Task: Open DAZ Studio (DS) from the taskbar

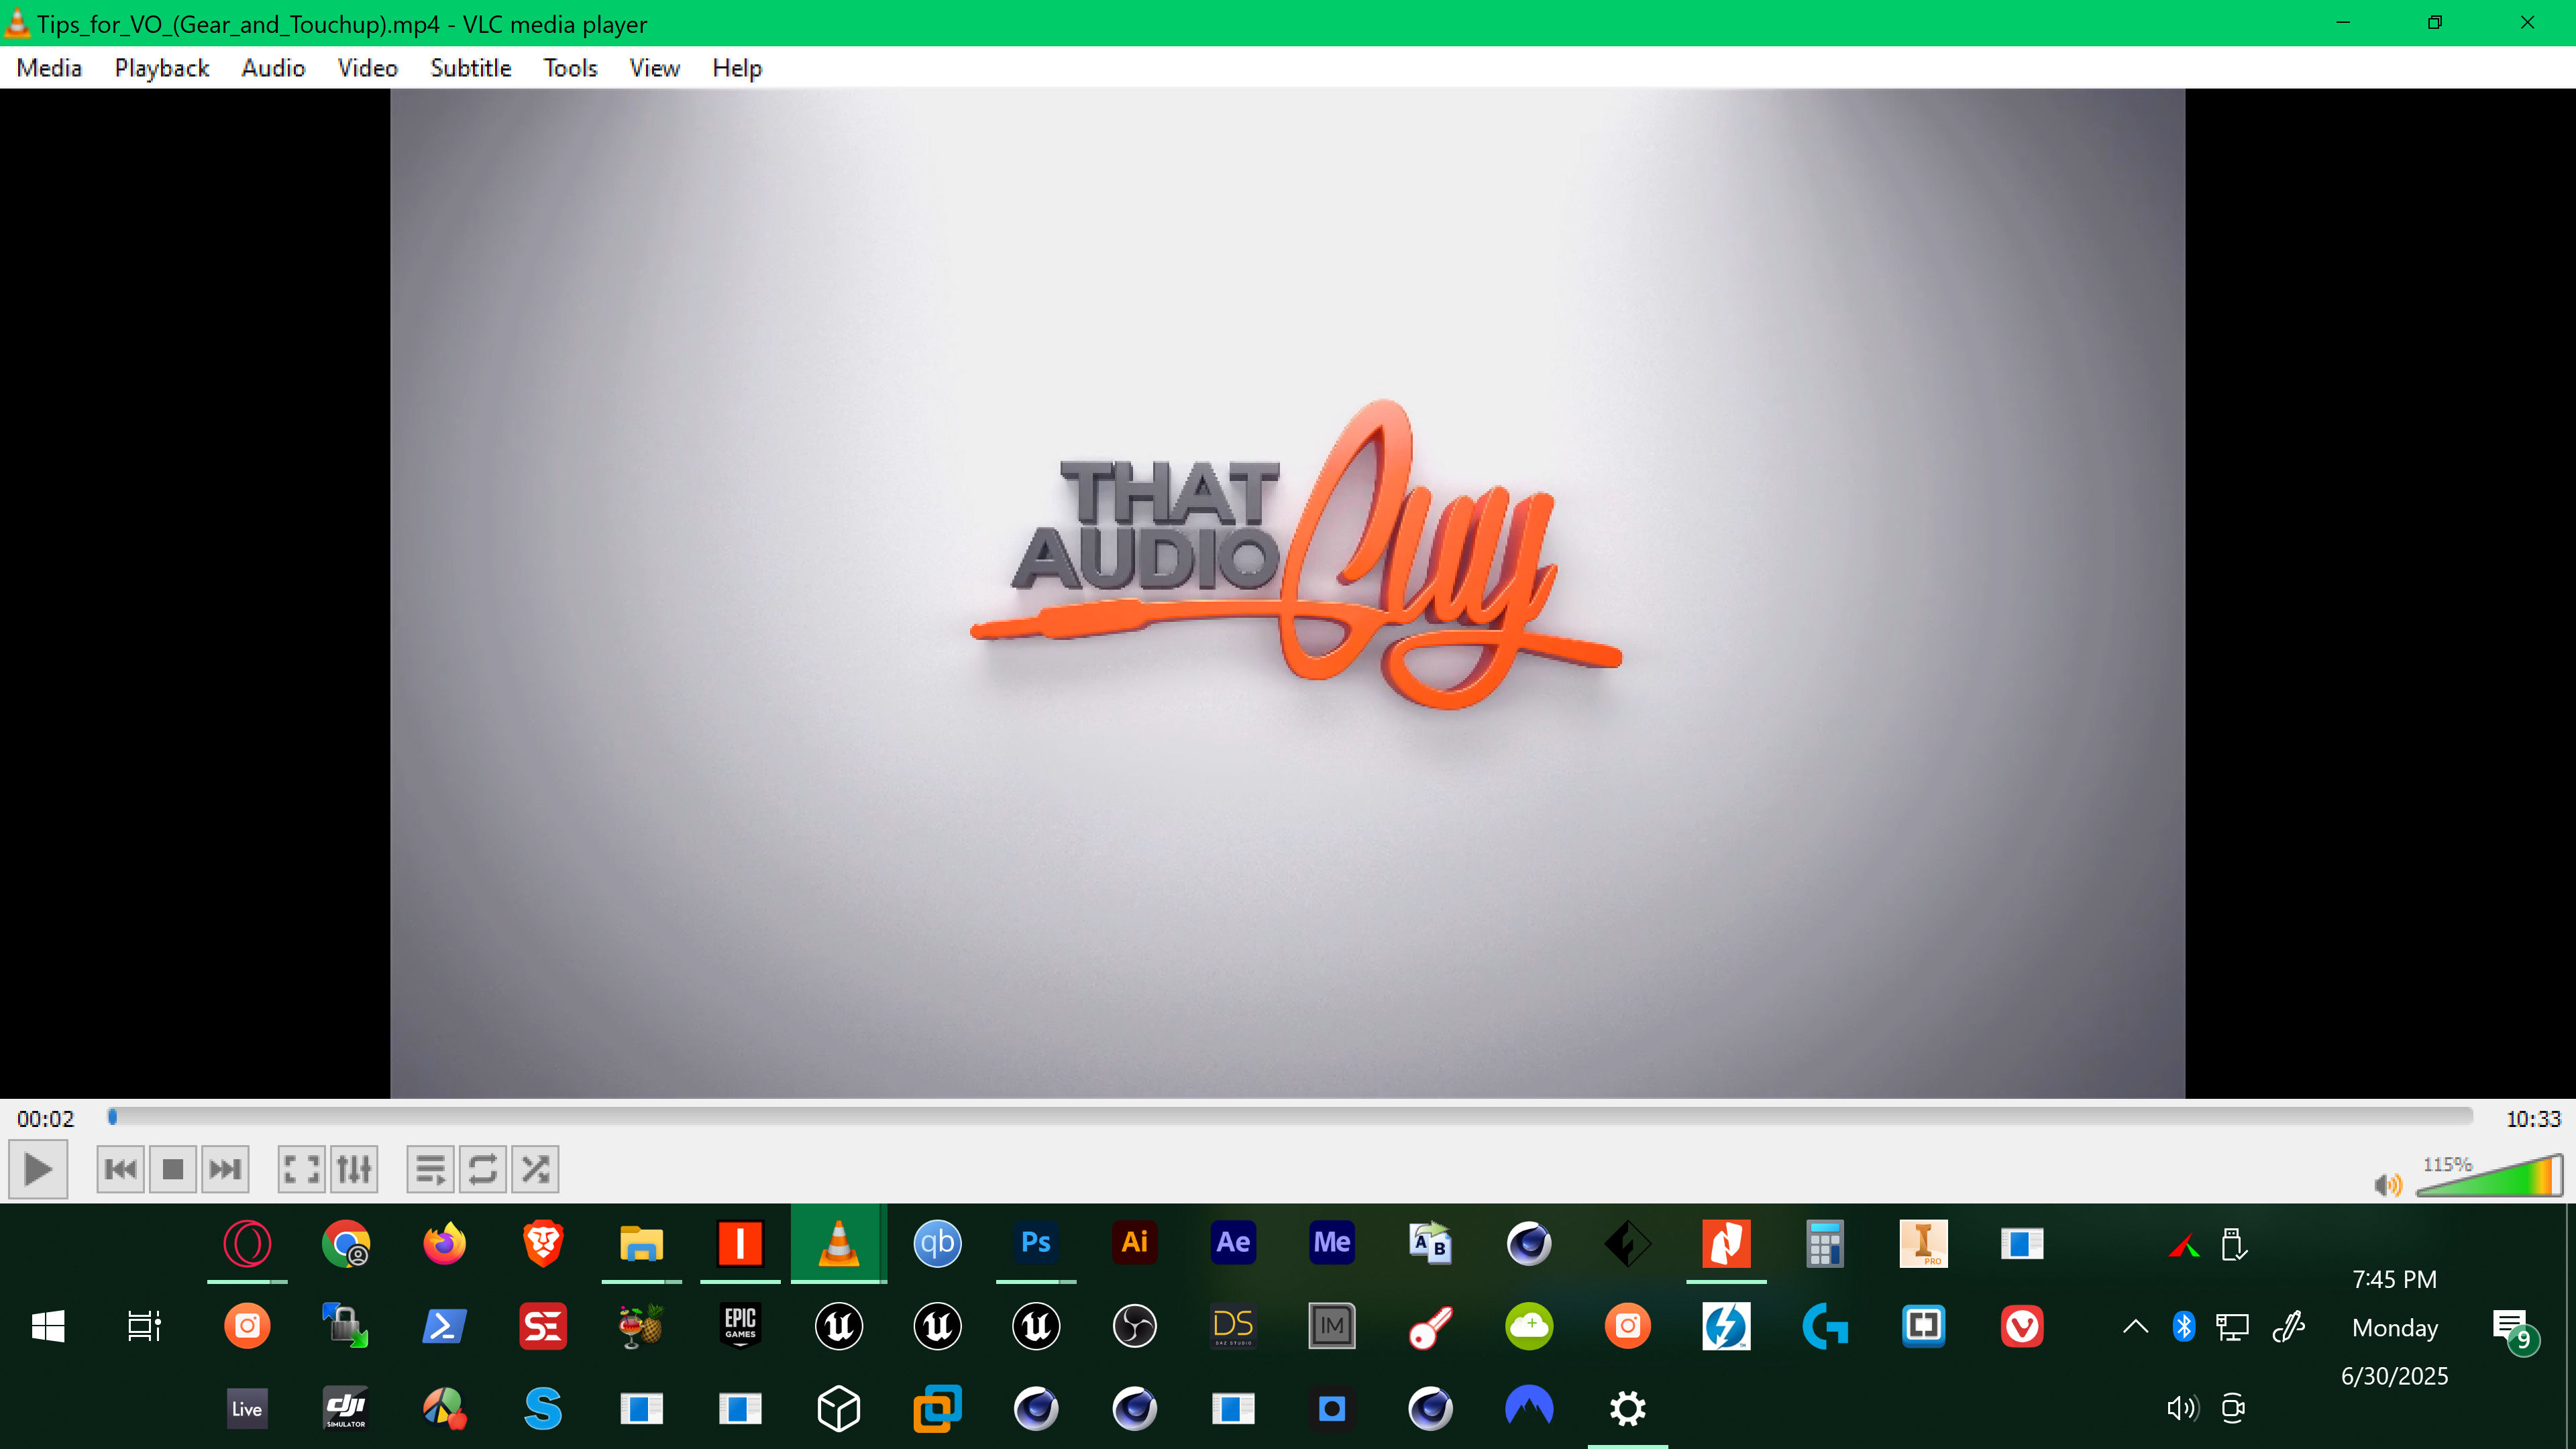Action: coord(1233,1327)
